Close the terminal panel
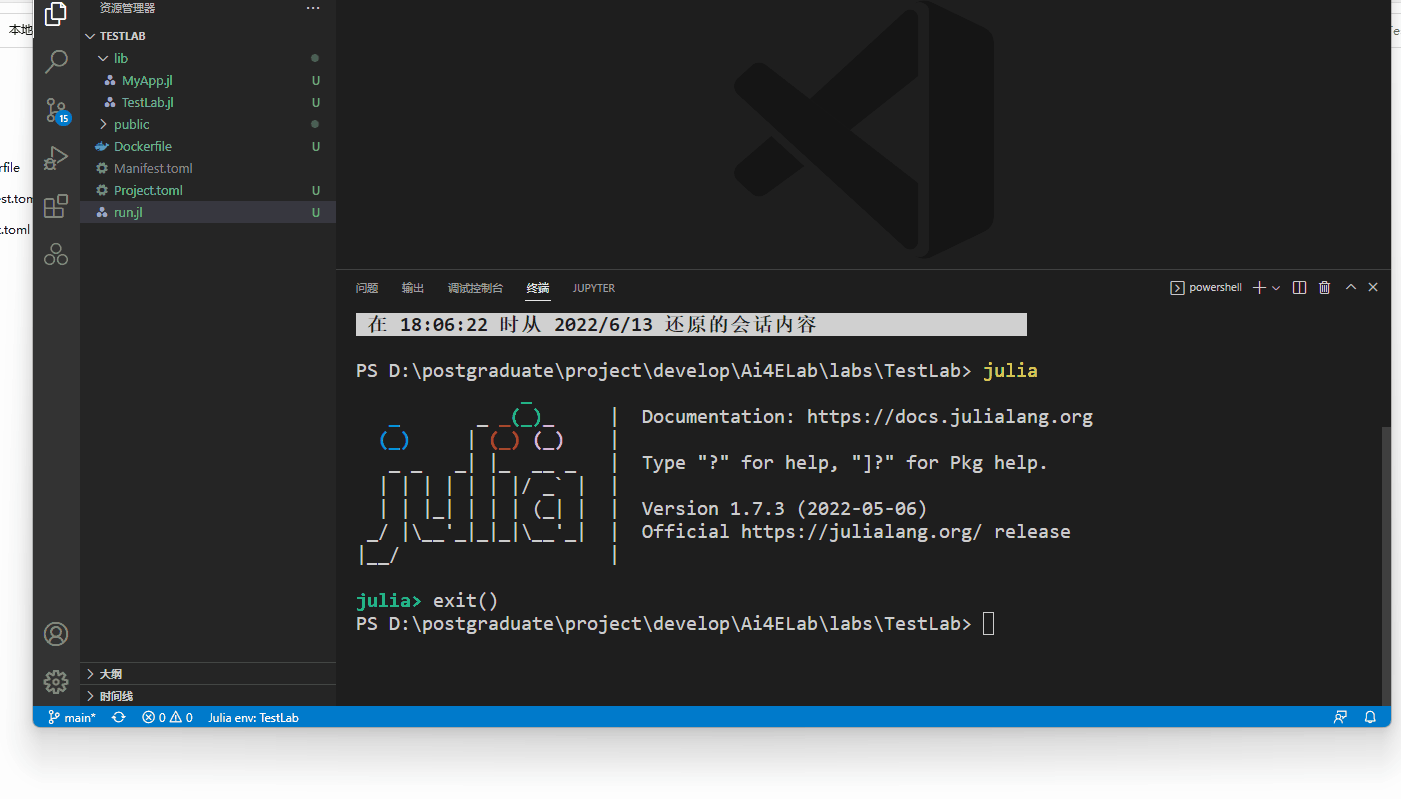 tap(1373, 287)
